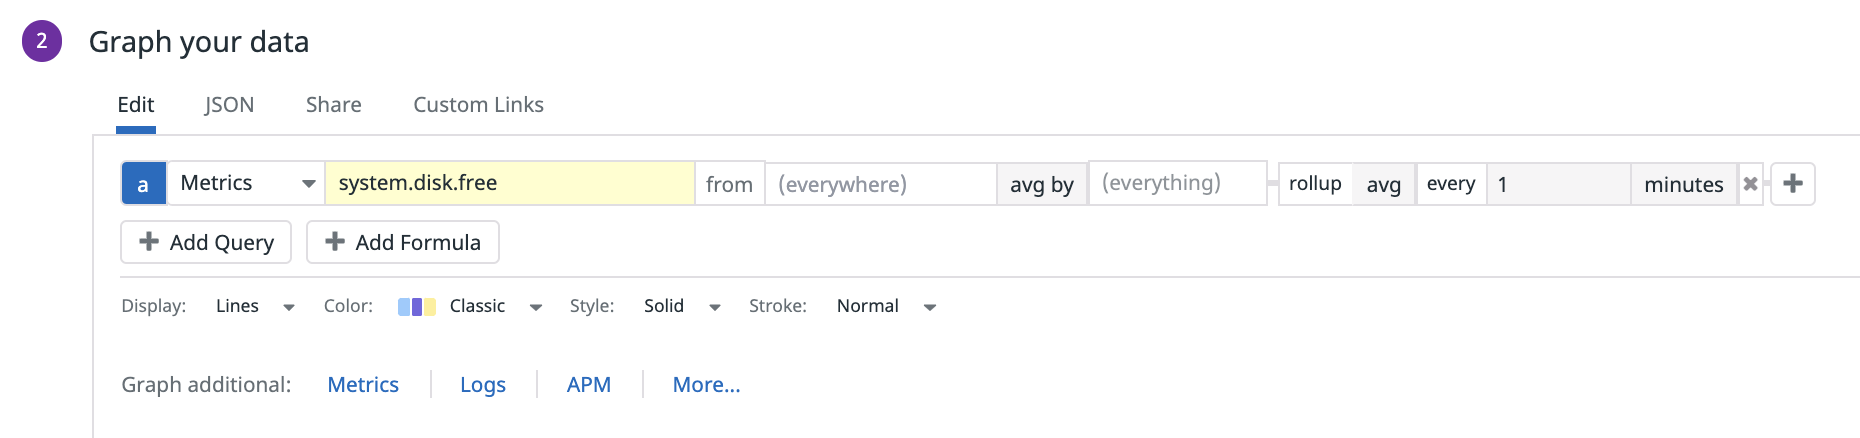Click the plus icon to add a function
Image resolution: width=1860 pixels, height=438 pixels.
click(x=1792, y=184)
